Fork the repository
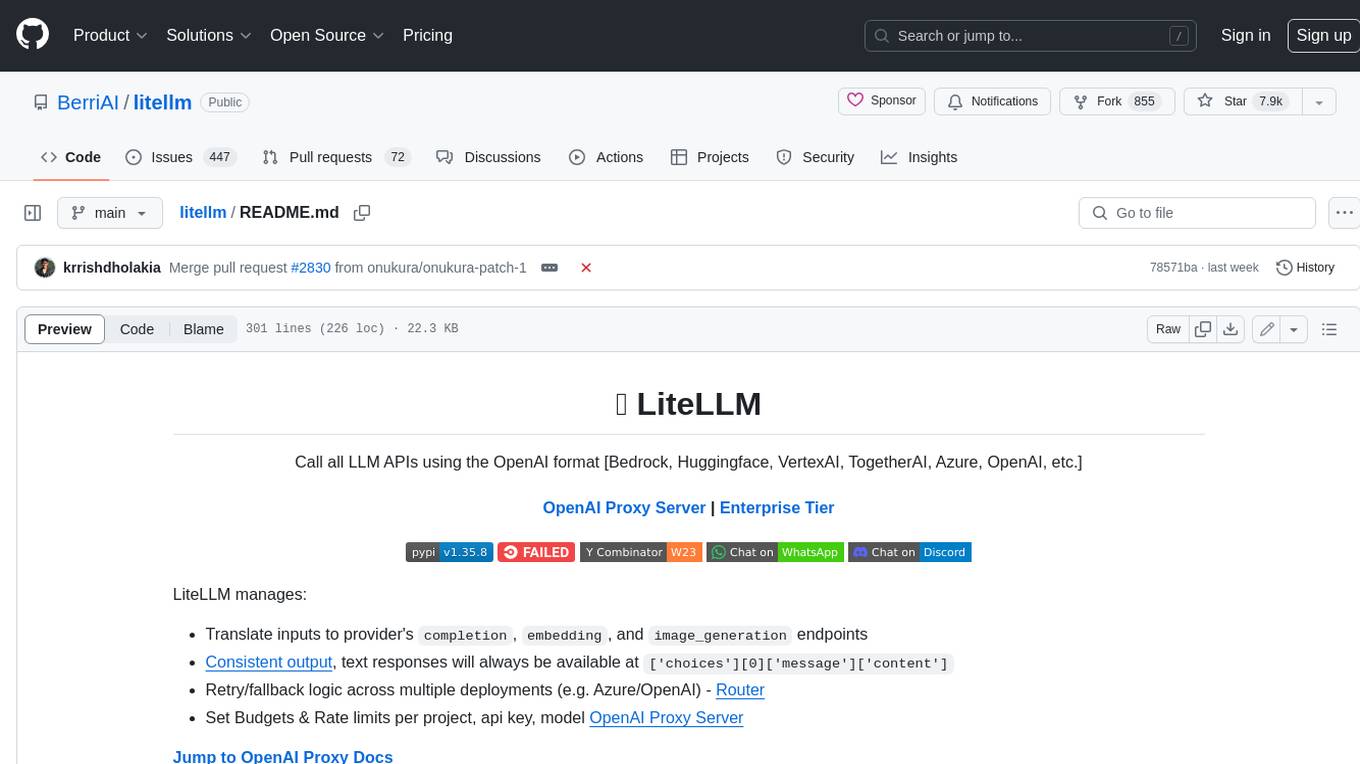This screenshot has height=764, width=1360. pyautogui.click(x=1115, y=101)
